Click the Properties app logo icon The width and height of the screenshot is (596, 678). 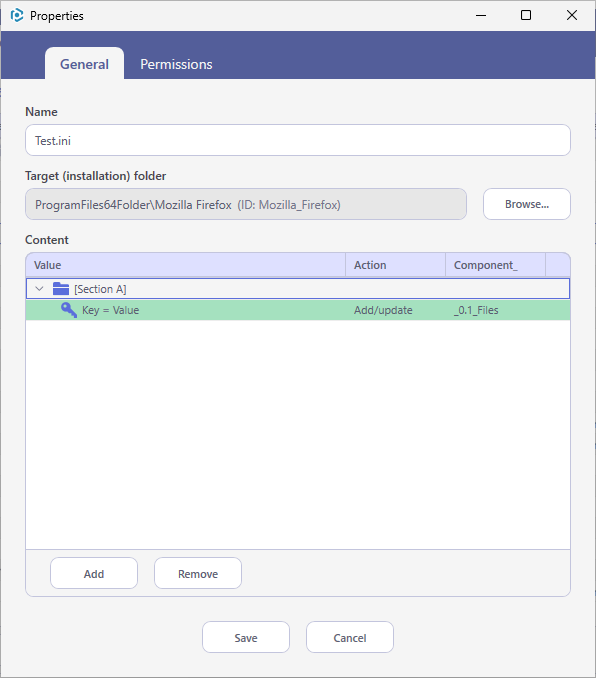click(x=17, y=16)
